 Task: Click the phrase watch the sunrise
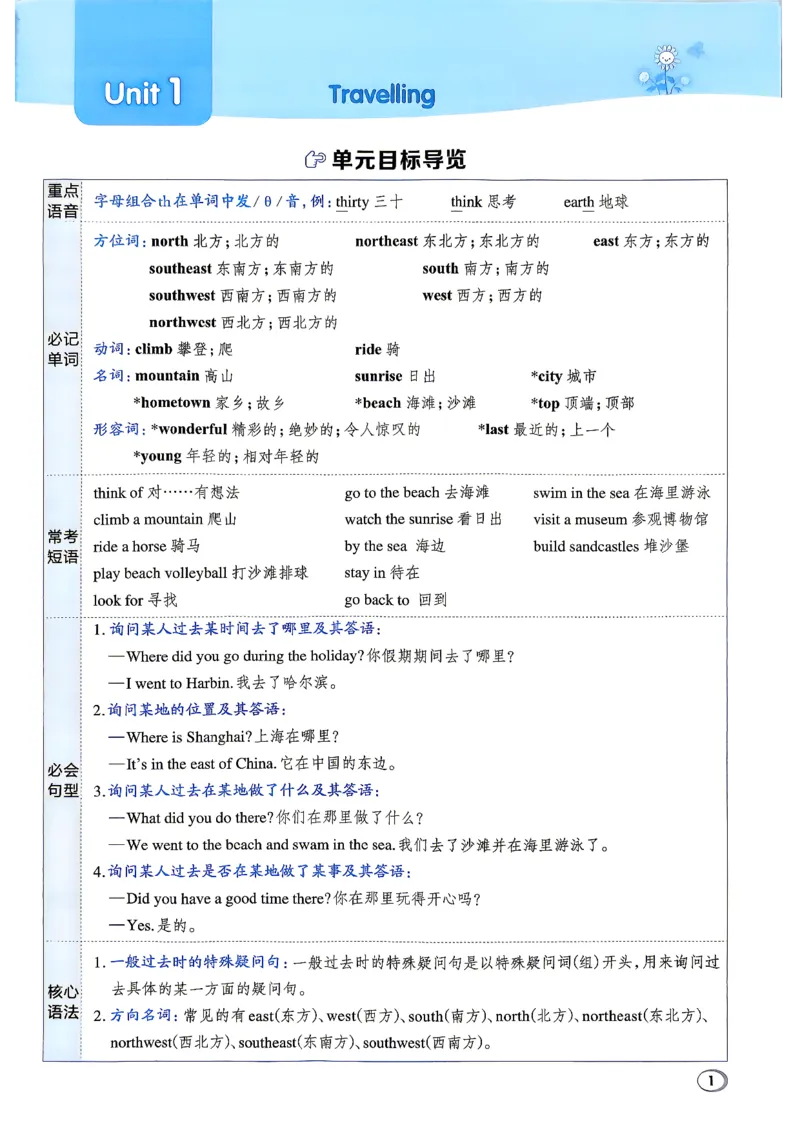click(x=423, y=520)
